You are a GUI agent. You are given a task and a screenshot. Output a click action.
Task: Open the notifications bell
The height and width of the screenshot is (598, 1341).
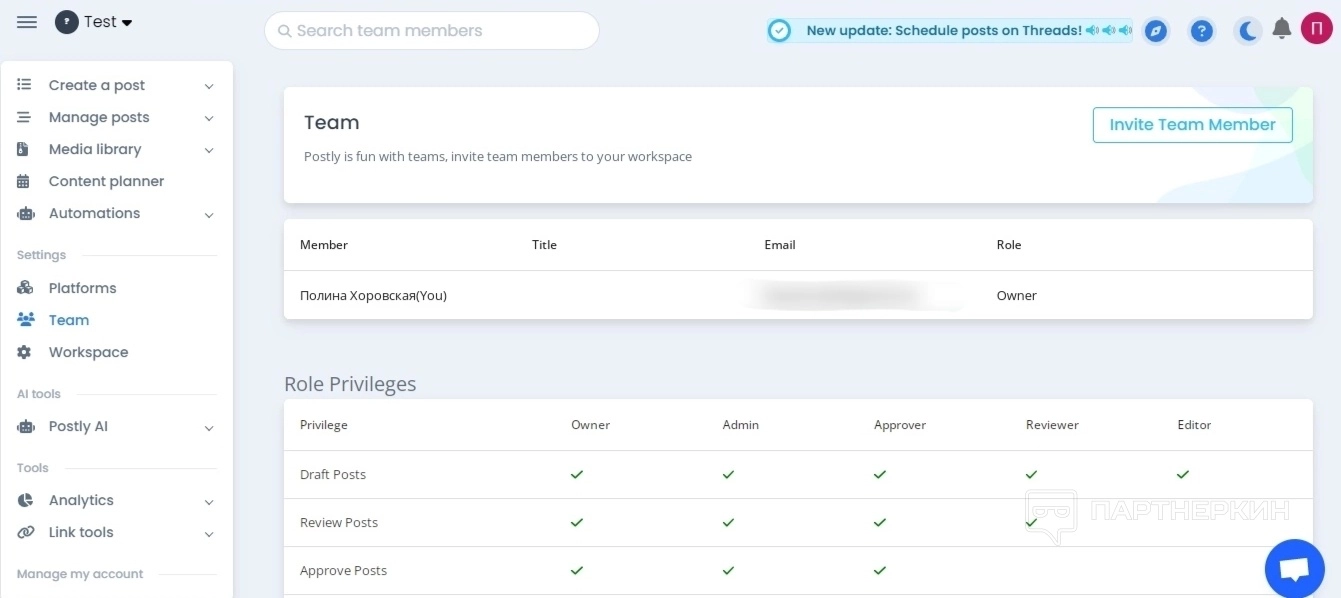[x=1281, y=30]
